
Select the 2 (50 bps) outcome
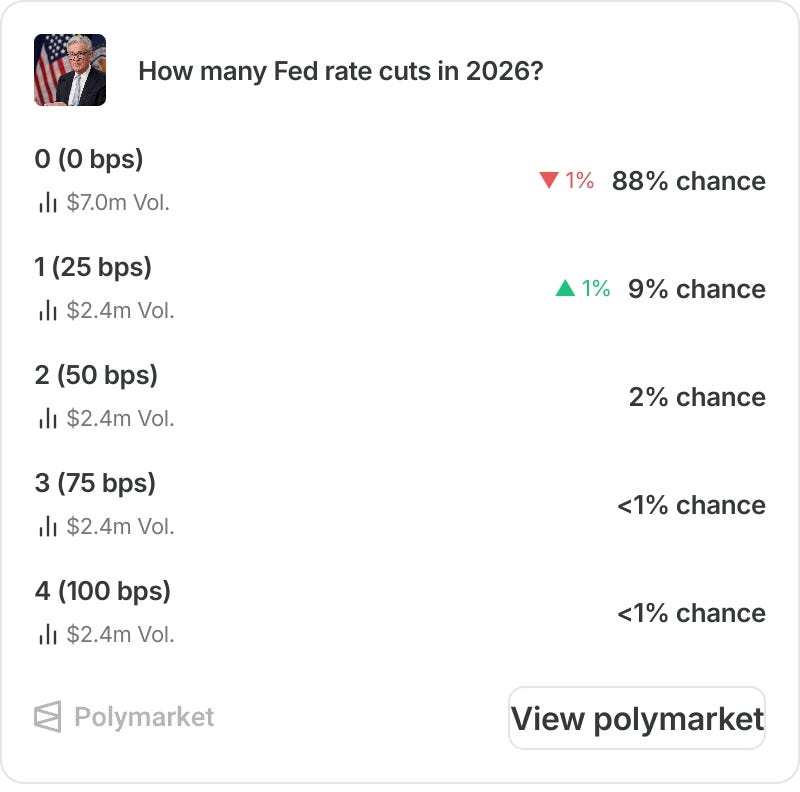tap(96, 375)
